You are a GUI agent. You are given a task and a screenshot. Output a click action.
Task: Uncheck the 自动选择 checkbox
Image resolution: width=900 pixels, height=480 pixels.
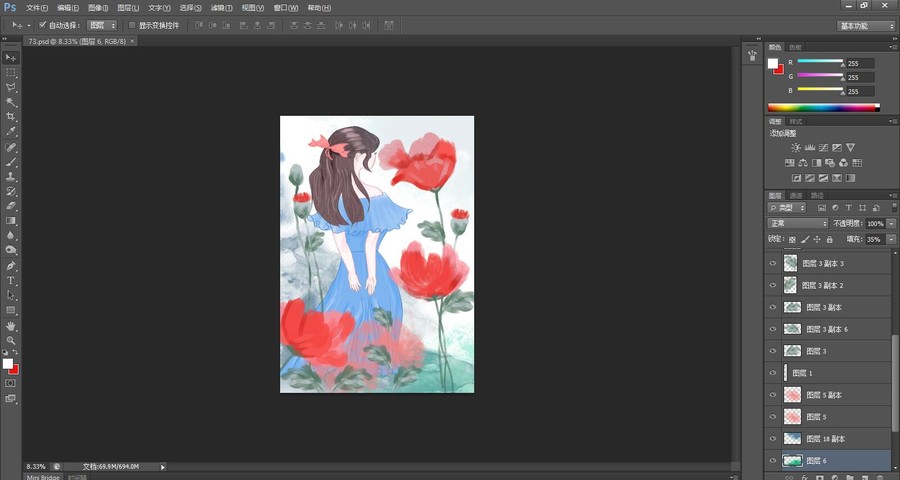(x=42, y=25)
